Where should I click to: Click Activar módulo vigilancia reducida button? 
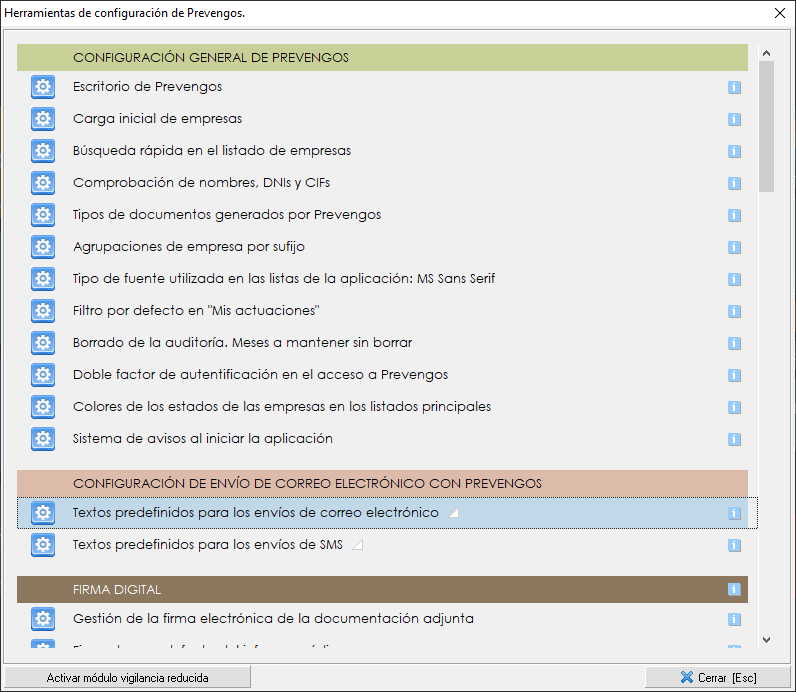pyautogui.click(x=127, y=677)
